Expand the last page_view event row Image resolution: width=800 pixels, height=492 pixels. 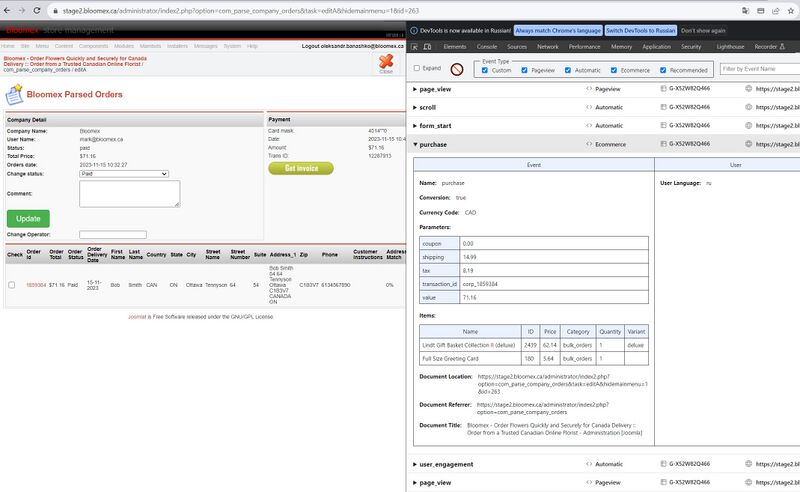(415, 483)
